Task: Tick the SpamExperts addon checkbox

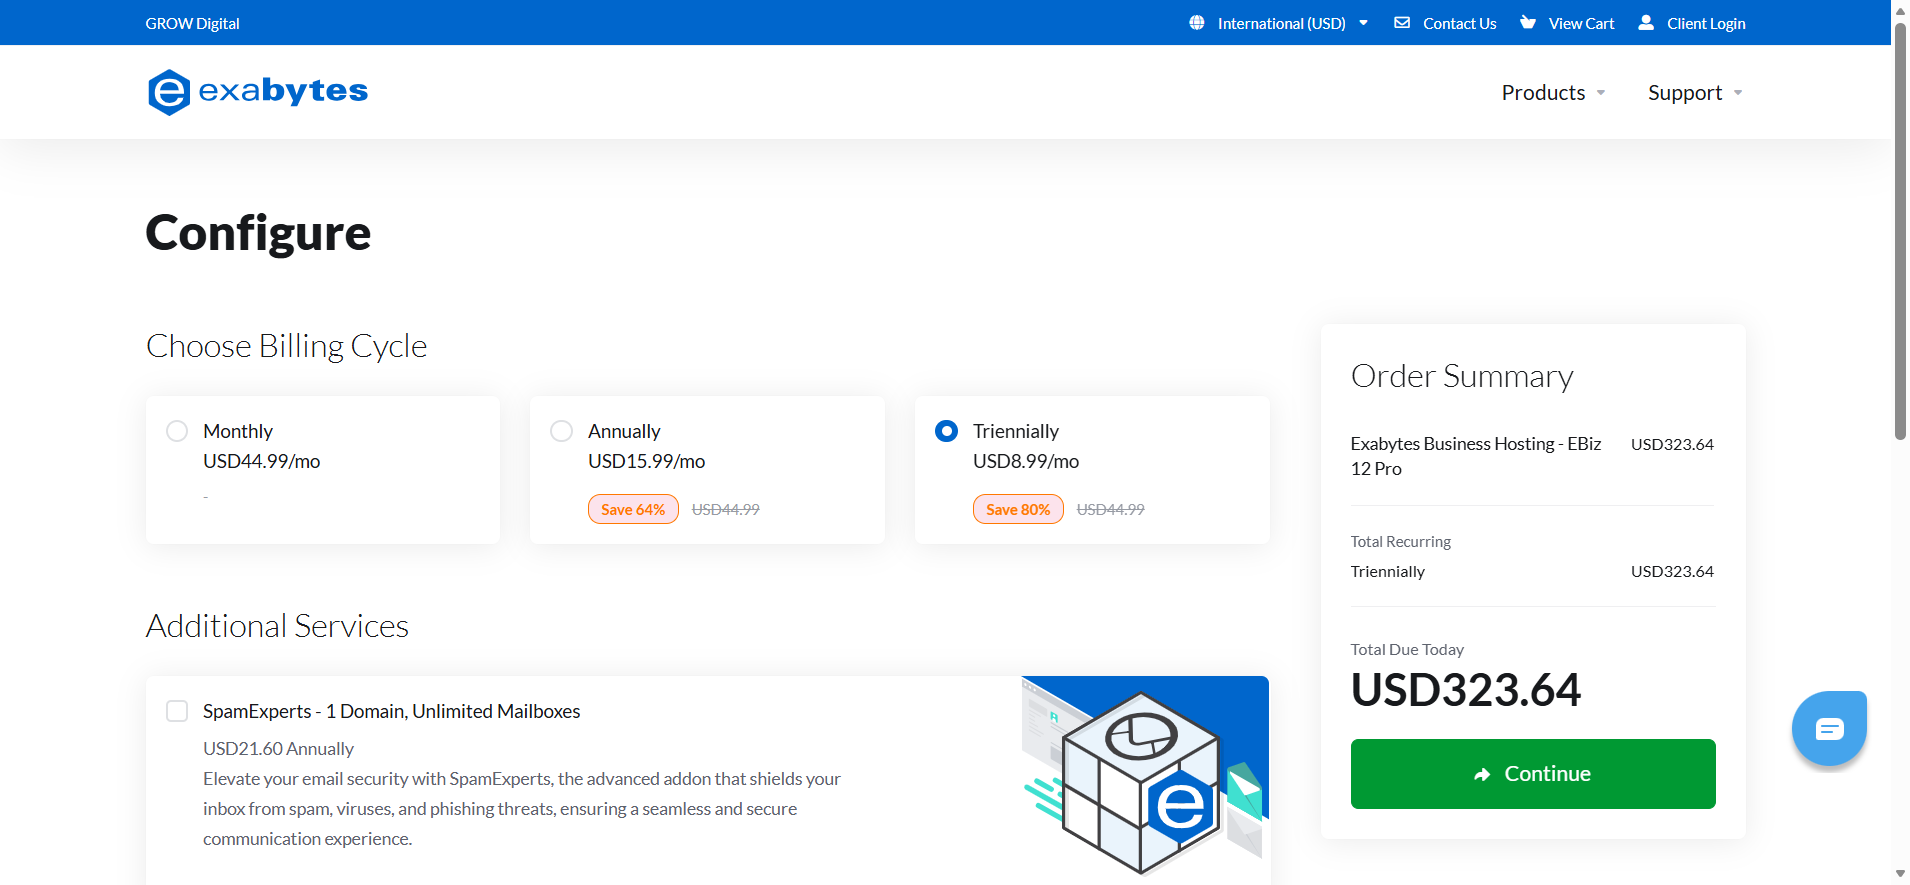Action: tap(177, 711)
